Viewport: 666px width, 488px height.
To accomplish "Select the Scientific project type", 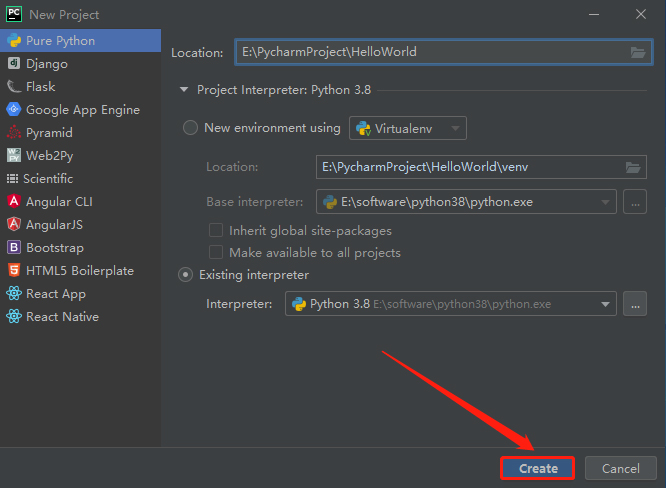I will pyautogui.click(x=80, y=178).
